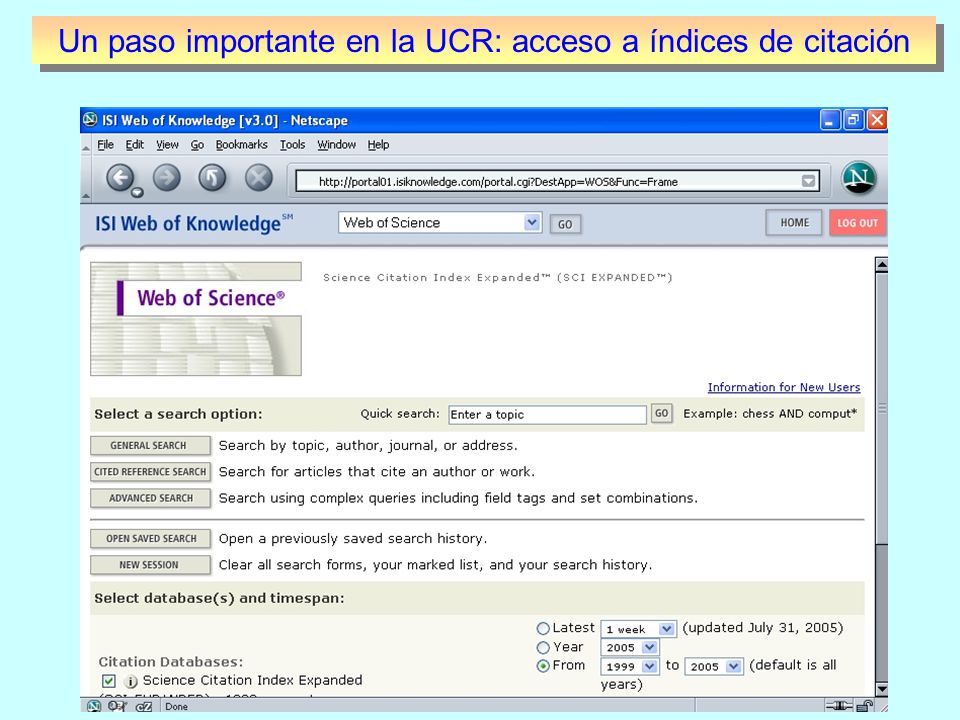
Task: Click the page scrollbar down arrow
Action: point(882,689)
